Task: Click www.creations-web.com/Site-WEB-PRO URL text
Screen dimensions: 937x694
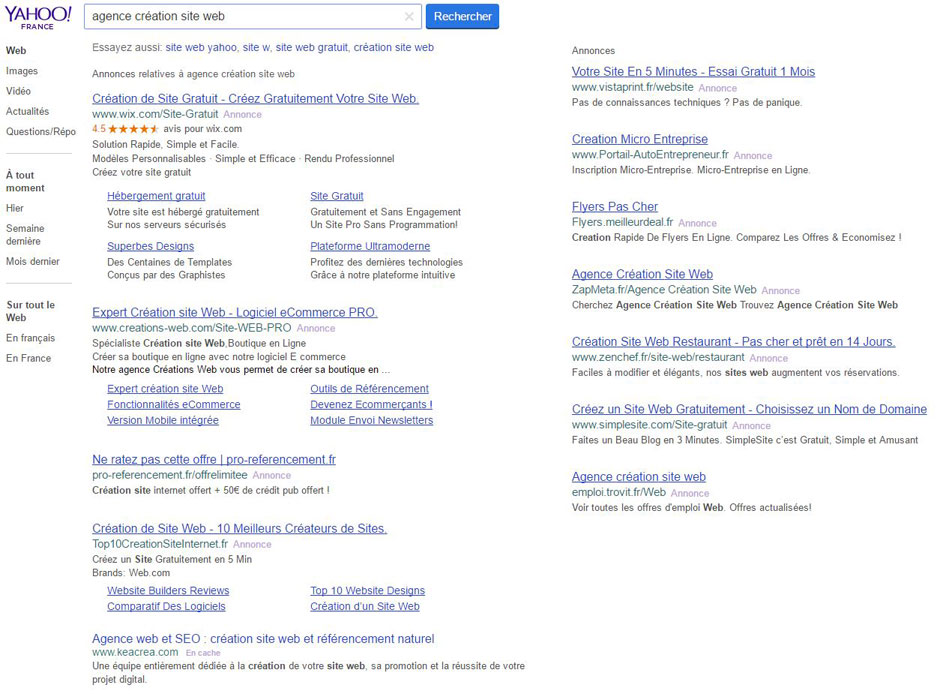Action: (x=192, y=328)
